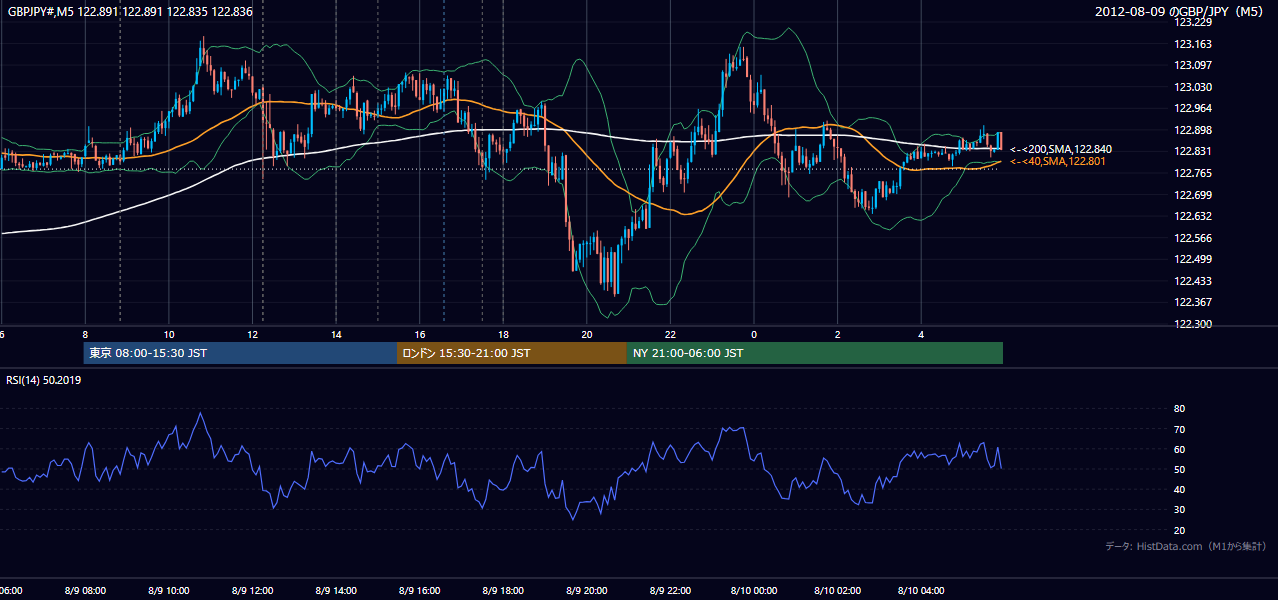
Task: Click the 8/9 16:00 date label
Action: point(420,591)
